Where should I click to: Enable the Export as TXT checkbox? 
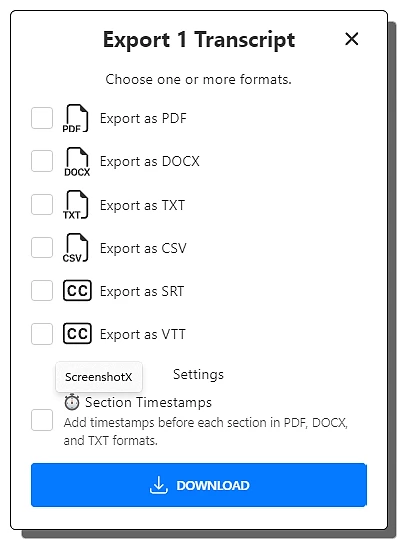pos(42,205)
